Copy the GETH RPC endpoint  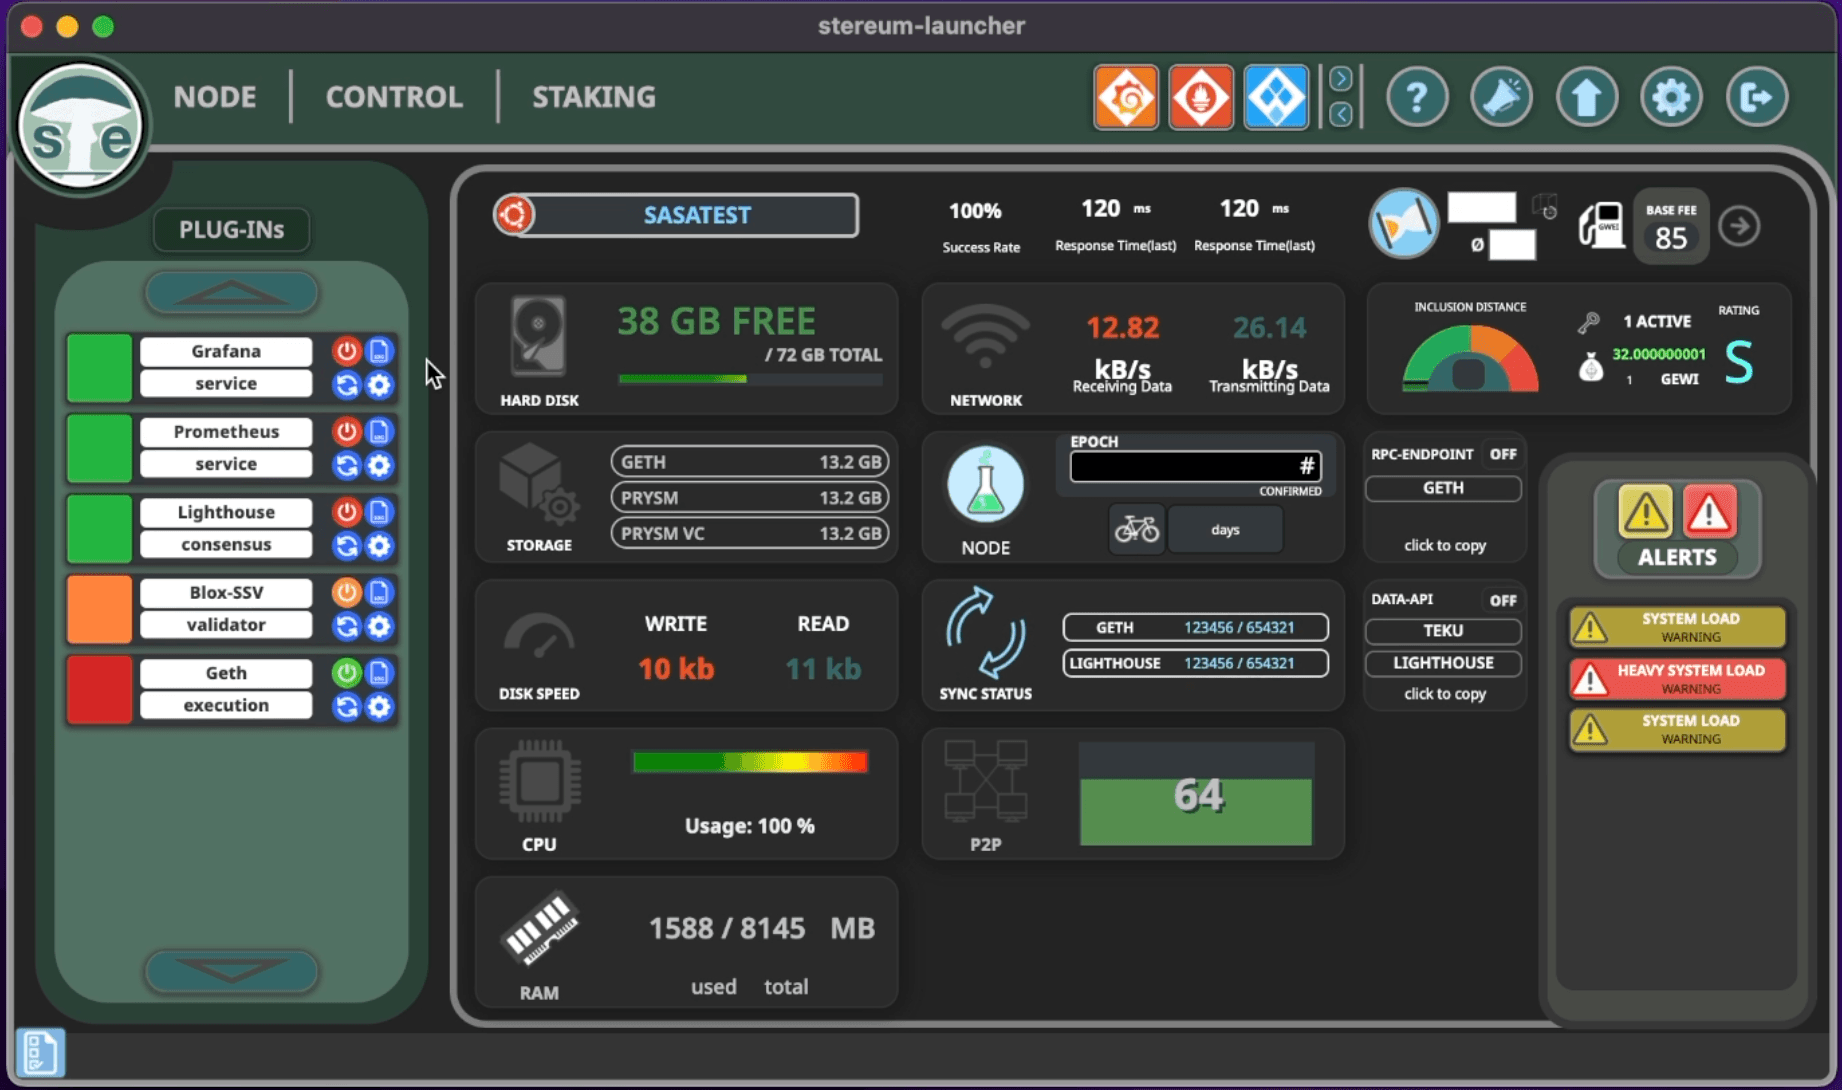[1443, 488]
